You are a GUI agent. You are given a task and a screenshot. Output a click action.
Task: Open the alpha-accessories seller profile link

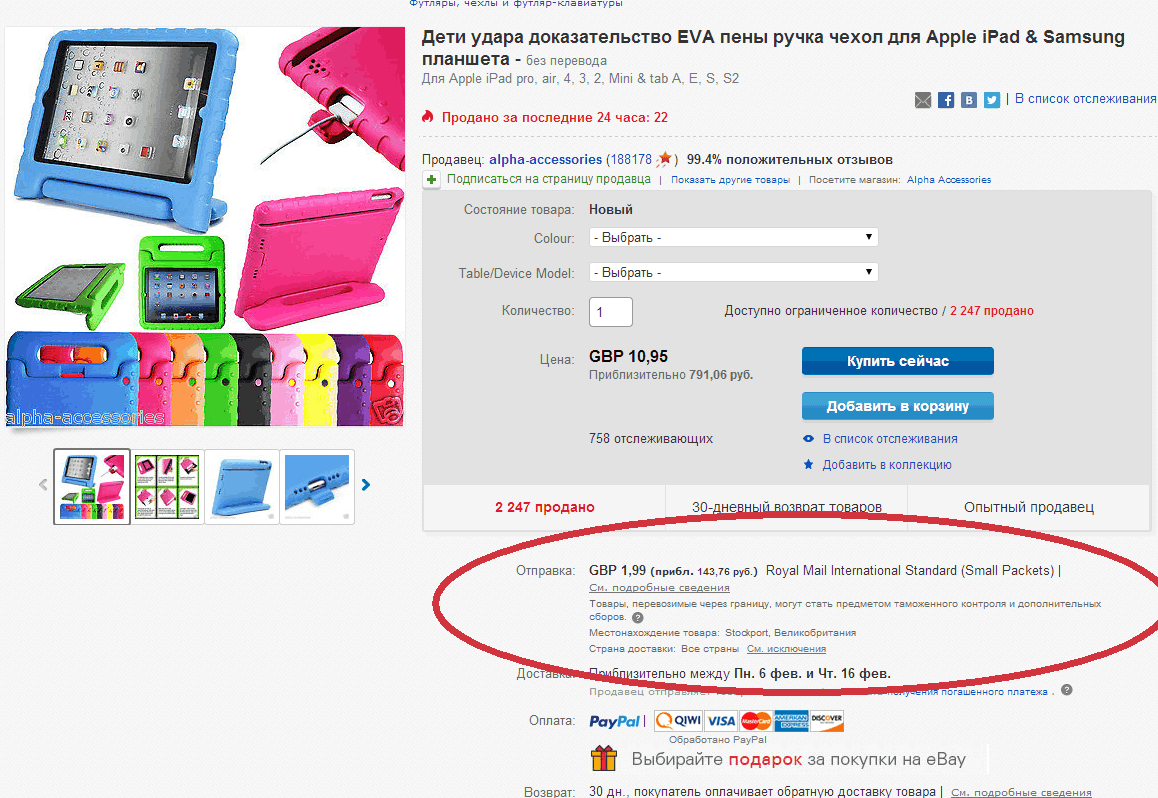point(545,159)
